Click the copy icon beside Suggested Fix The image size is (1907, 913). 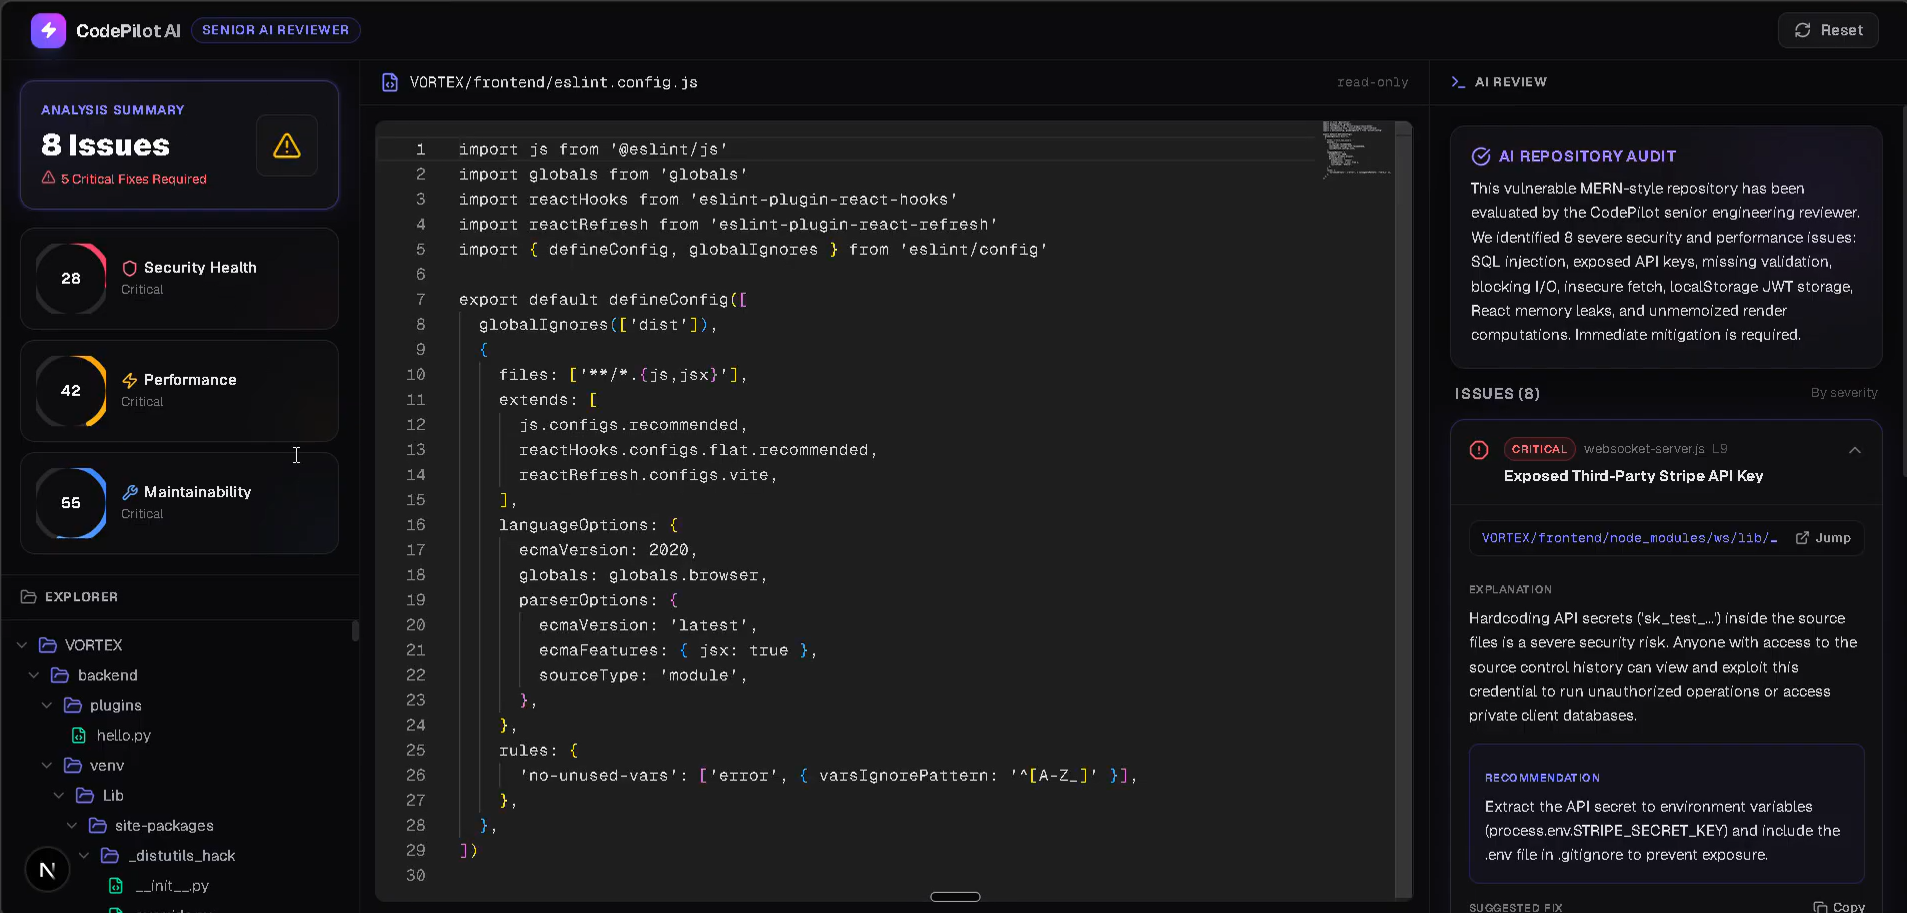tap(1820, 907)
